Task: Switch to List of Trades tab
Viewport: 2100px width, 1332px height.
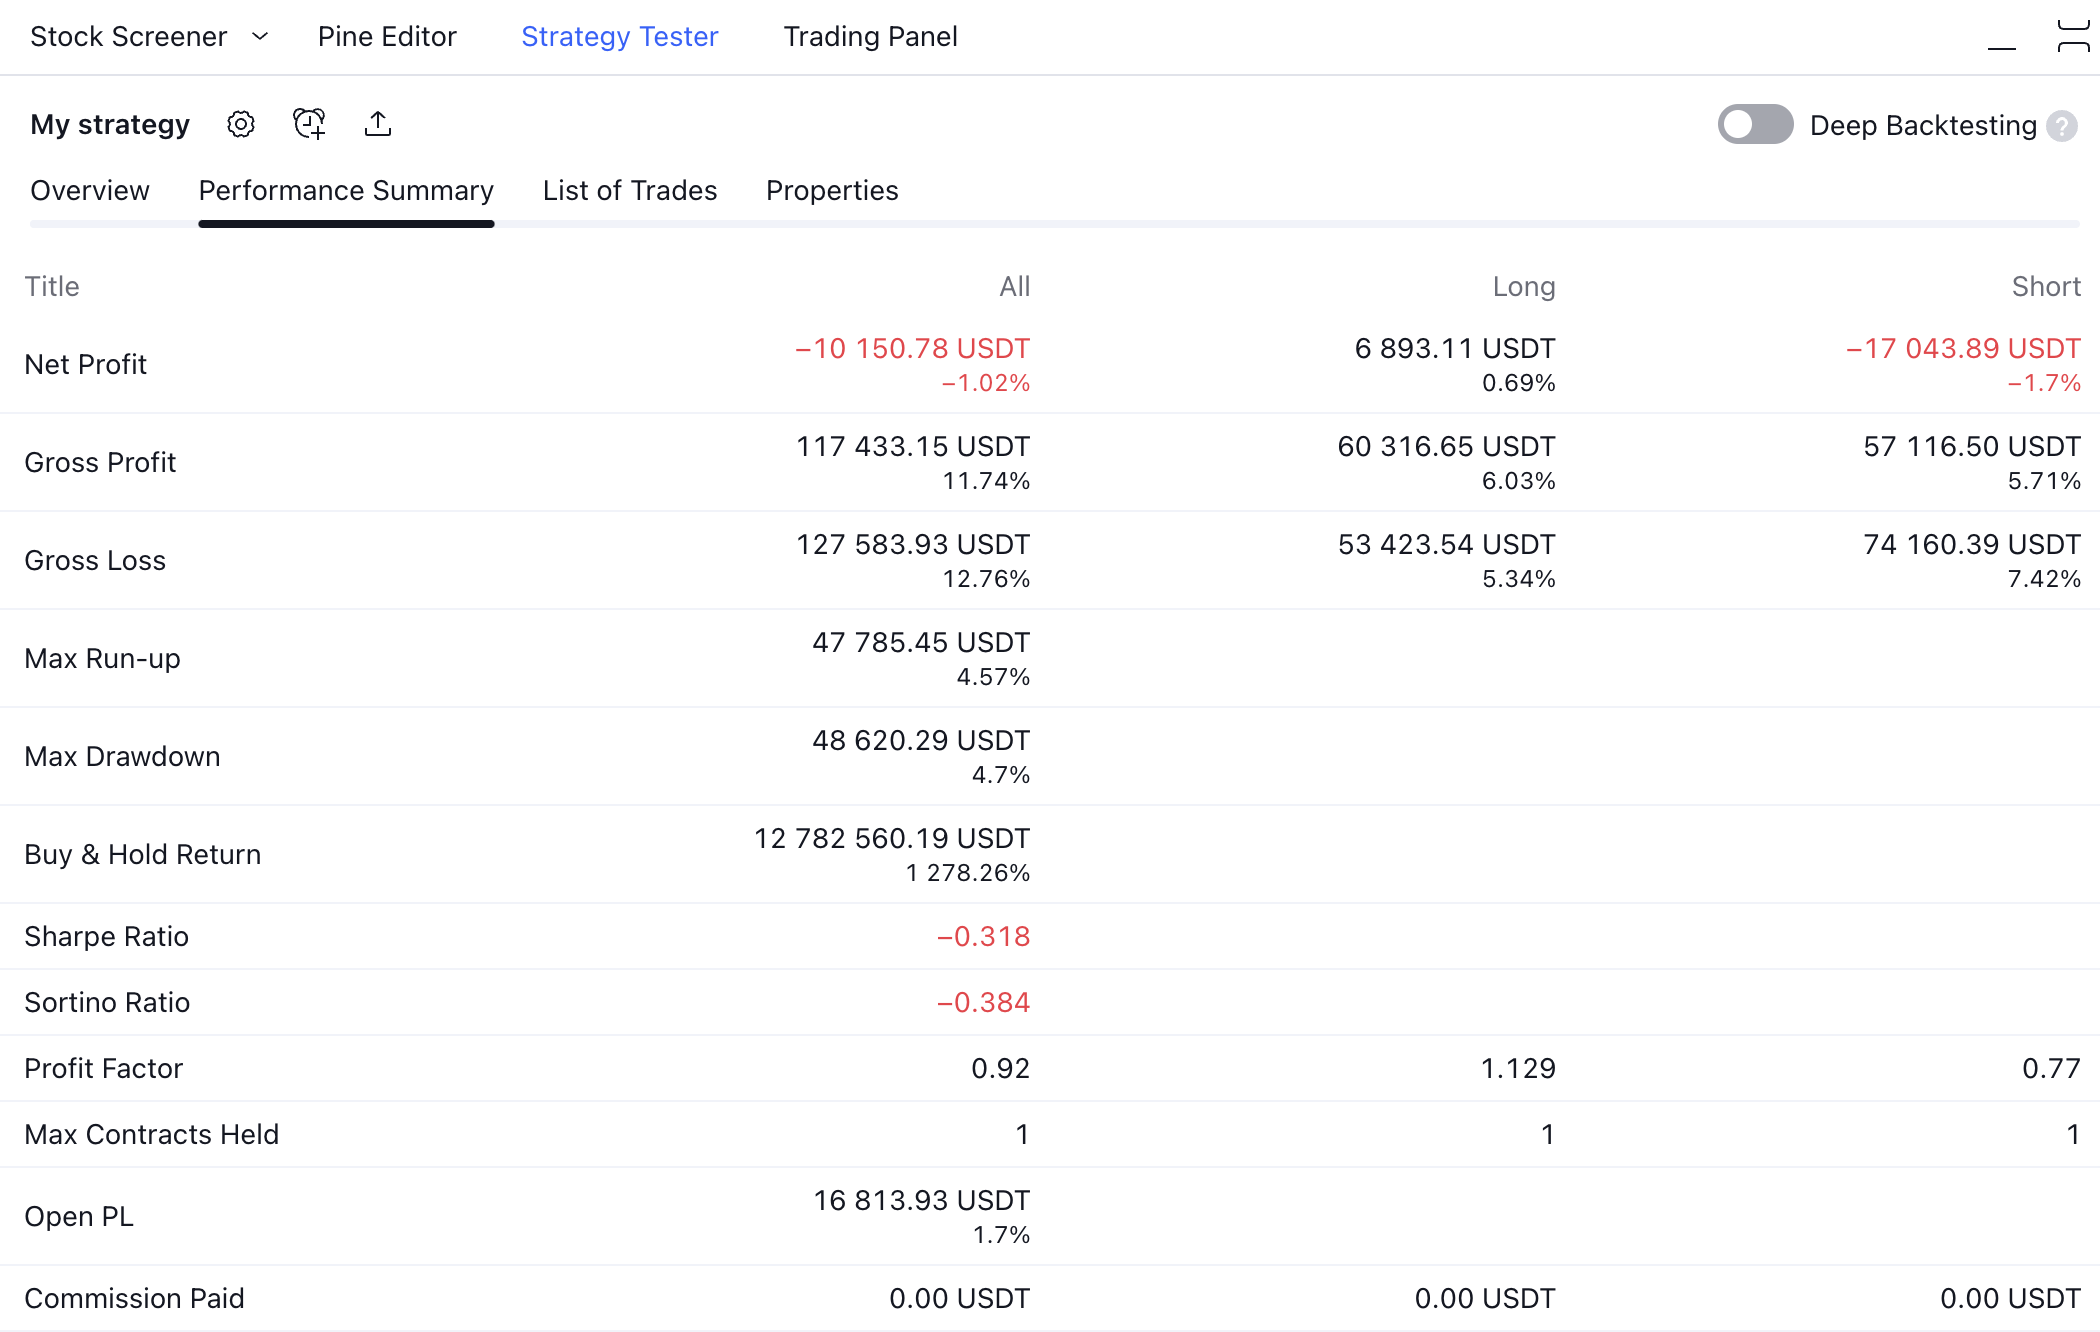Action: pos(629,190)
